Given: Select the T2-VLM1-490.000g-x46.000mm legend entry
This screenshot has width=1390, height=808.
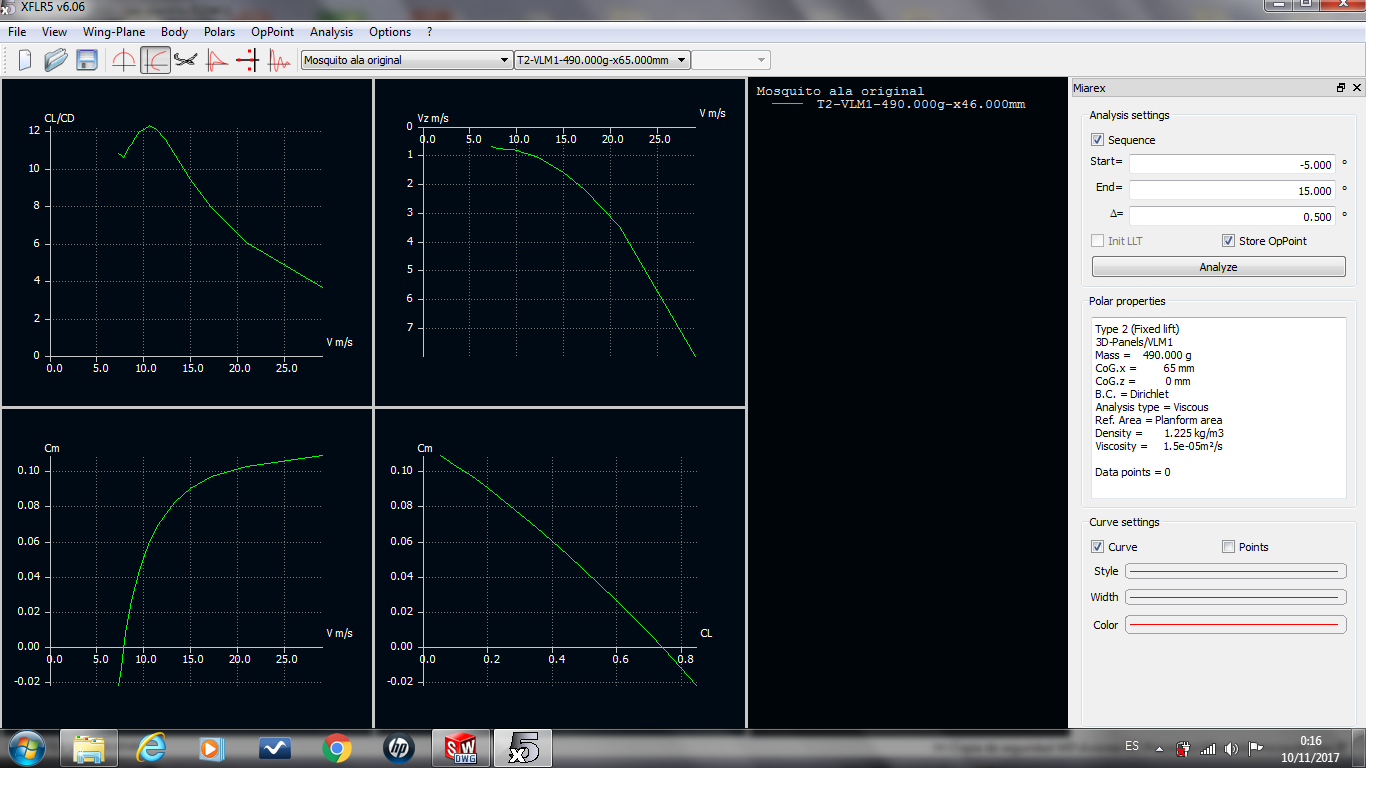Looking at the screenshot, I should 921,104.
